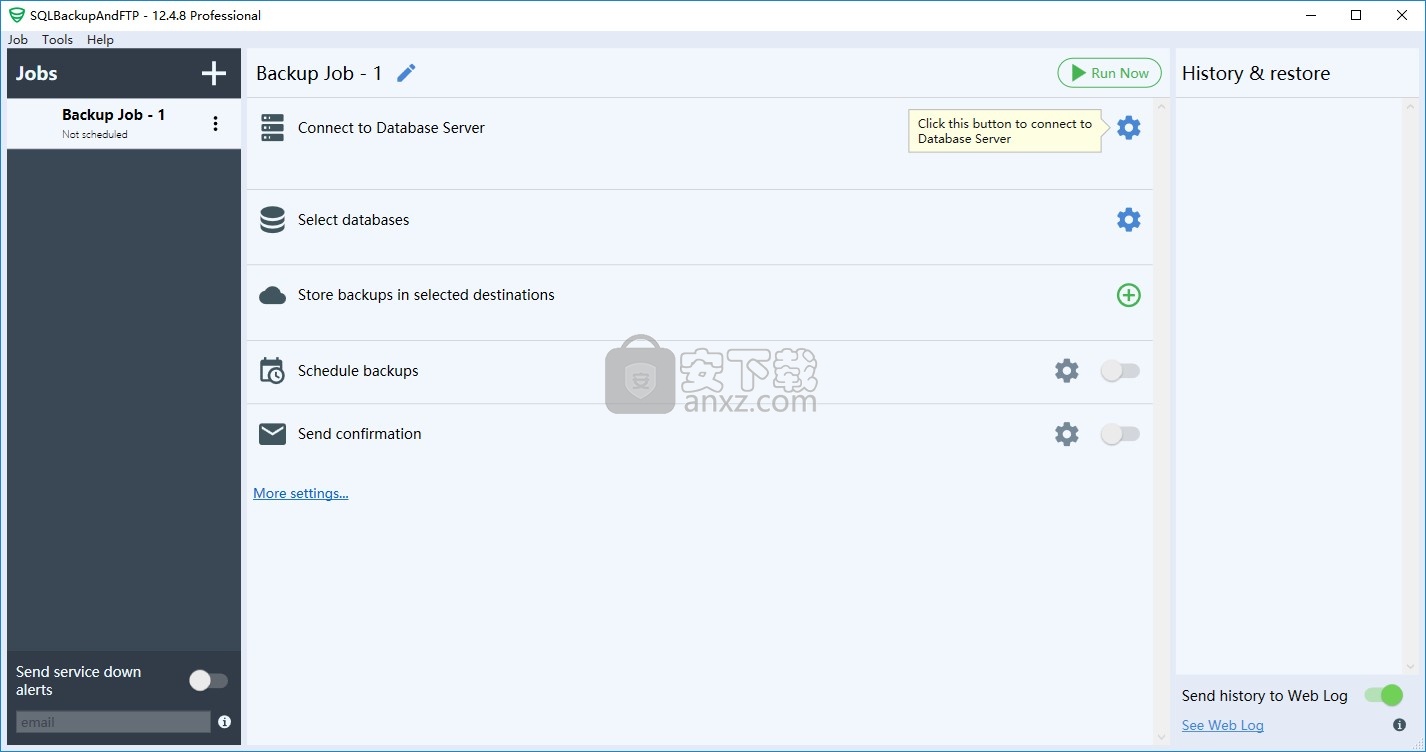1426x752 pixels.
Task: Click the History & restore heading
Action: click(1256, 73)
